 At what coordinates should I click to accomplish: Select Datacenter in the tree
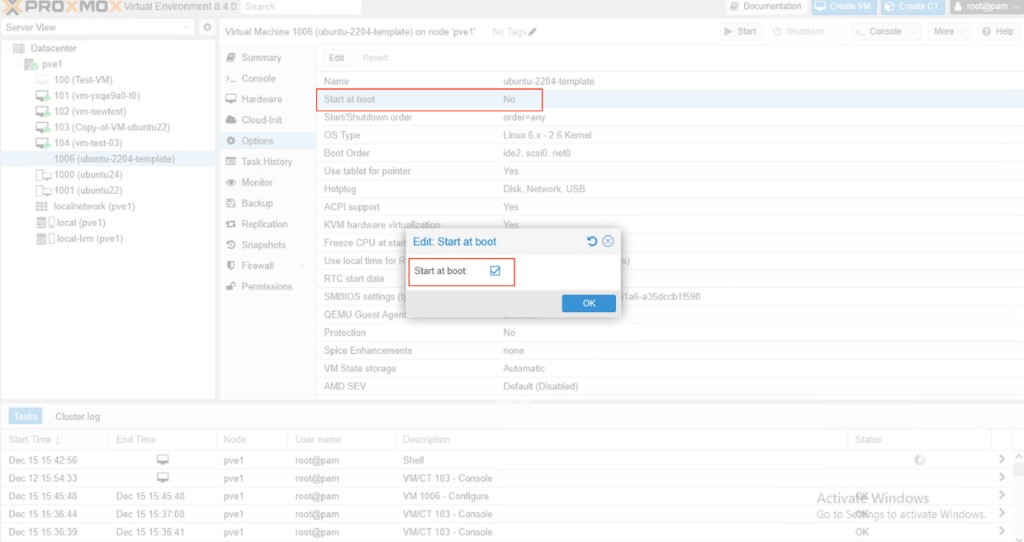click(x=54, y=48)
